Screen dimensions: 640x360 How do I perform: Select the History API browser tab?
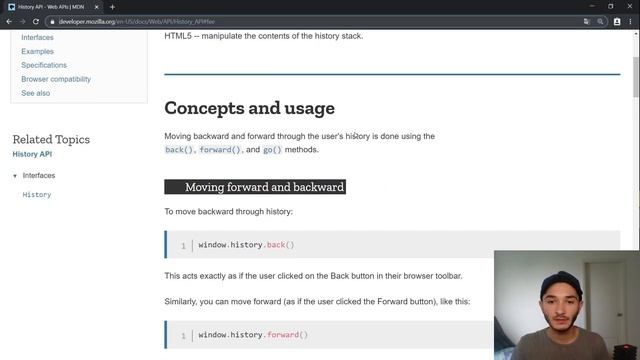(x=54, y=7)
